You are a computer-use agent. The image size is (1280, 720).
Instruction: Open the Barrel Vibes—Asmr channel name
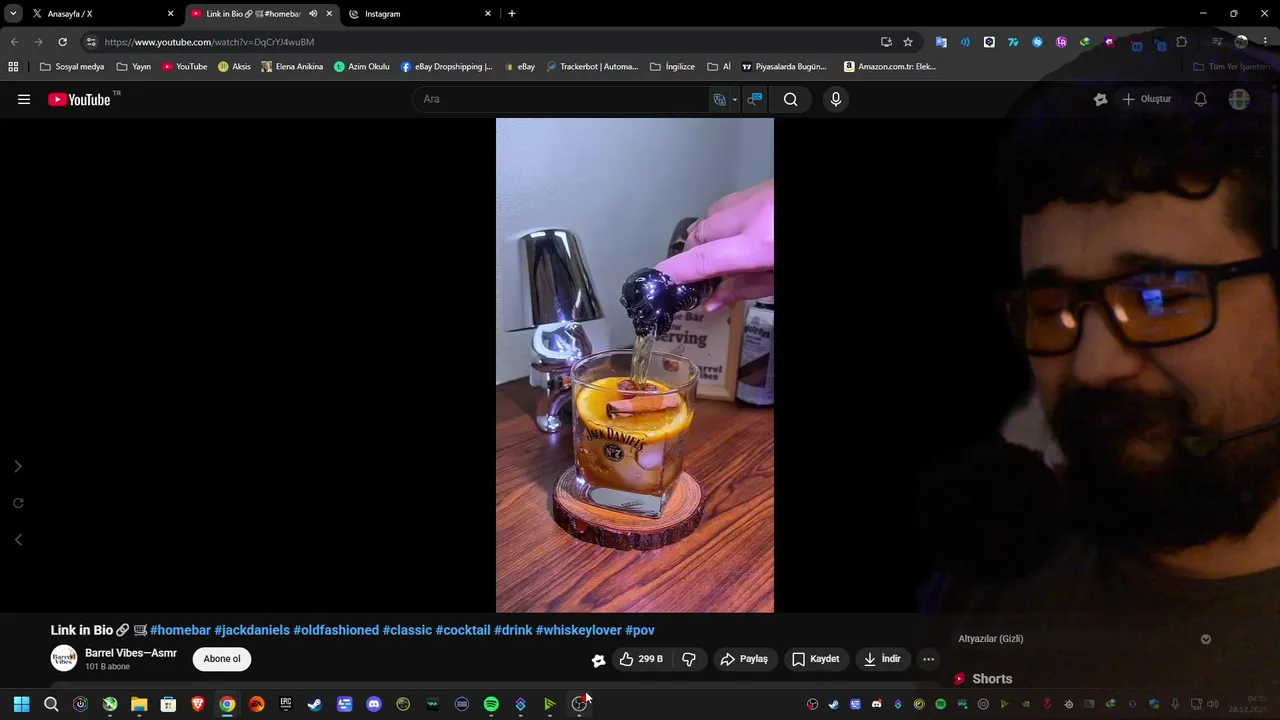131,653
